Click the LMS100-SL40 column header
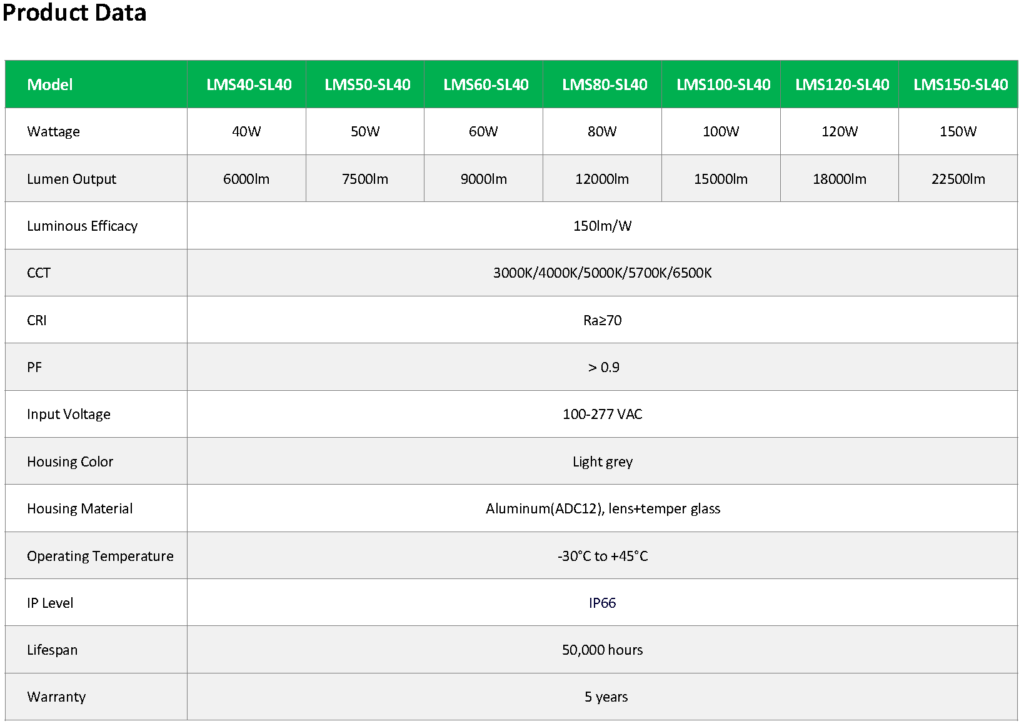Viewport: 1024px width, 726px height. pos(723,85)
